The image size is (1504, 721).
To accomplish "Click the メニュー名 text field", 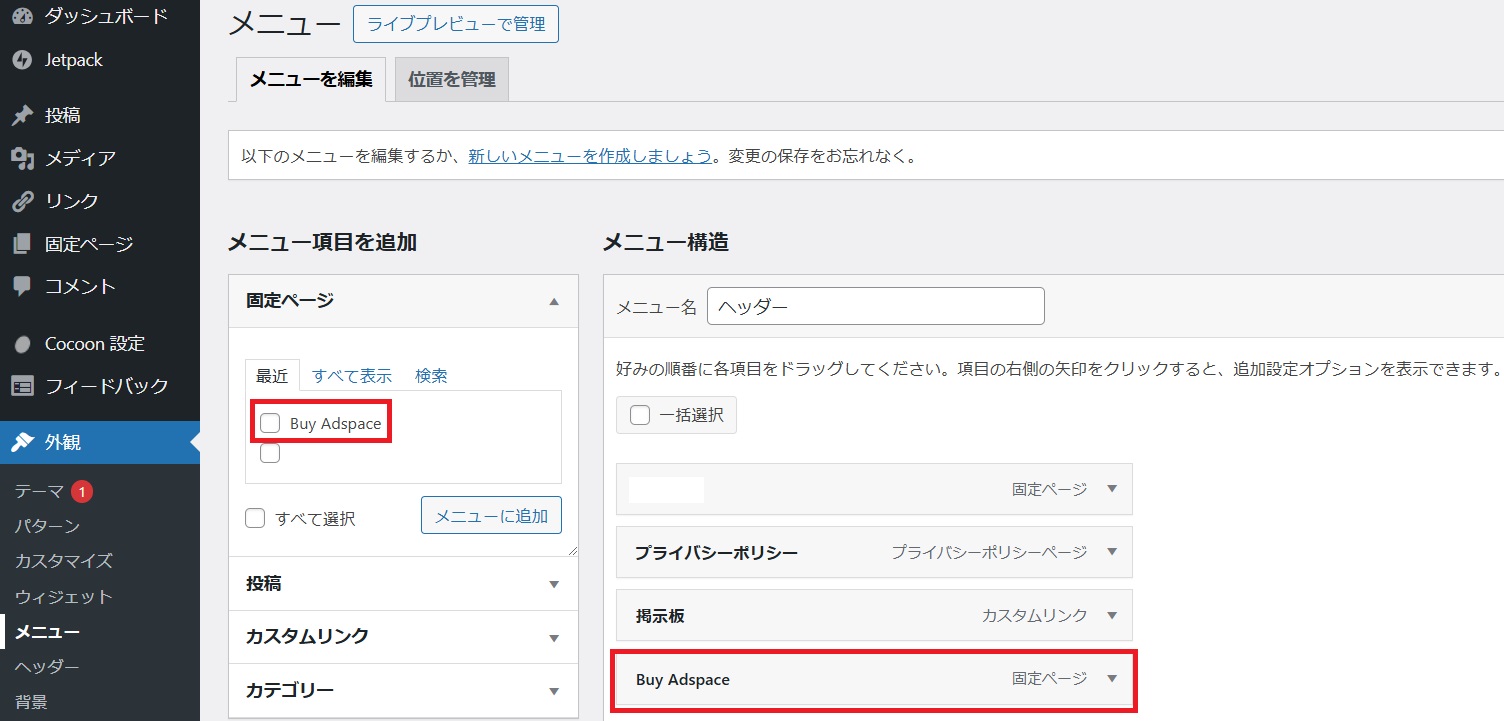I will [x=875, y=307].
